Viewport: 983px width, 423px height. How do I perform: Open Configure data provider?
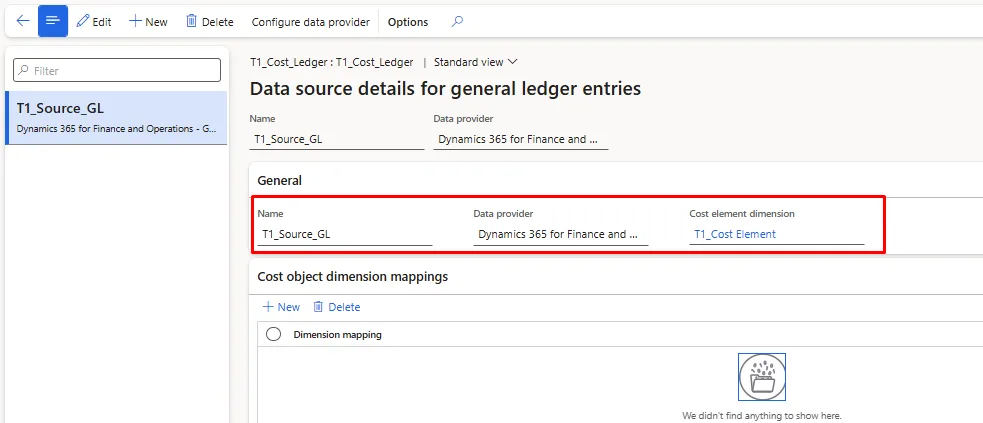pyautogui.click(x=311, y=22)
